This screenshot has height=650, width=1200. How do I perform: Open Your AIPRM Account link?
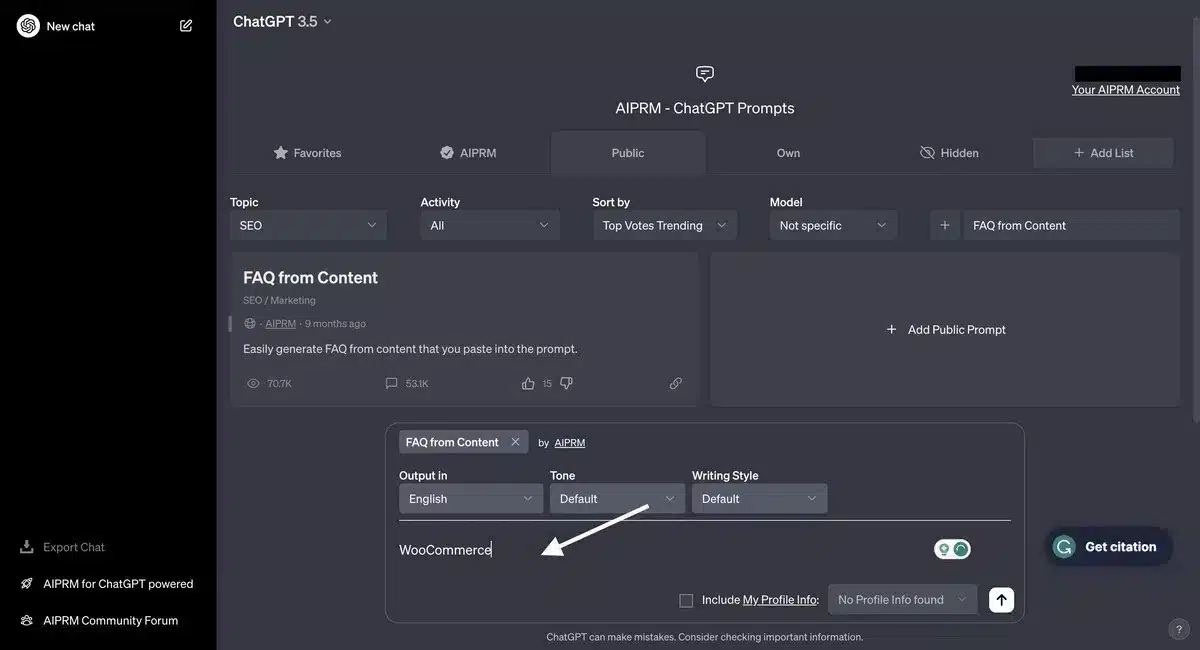point(1126,90)
